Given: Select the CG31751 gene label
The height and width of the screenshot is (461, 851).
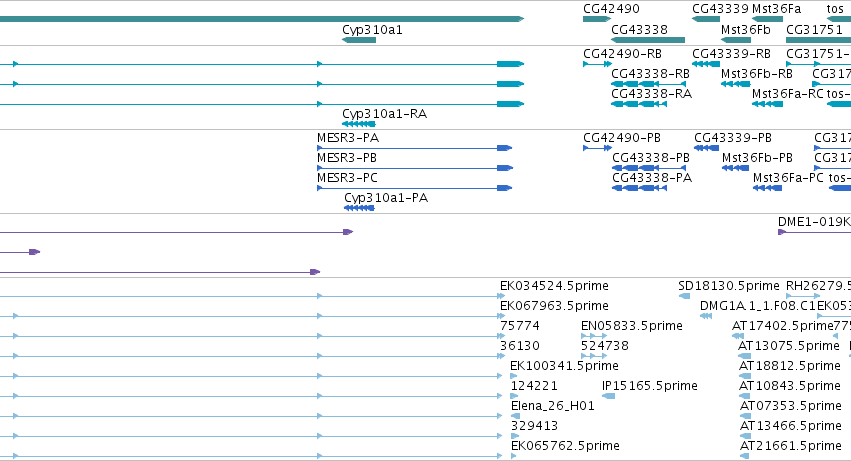Looking at the screenshot, I should 815,30.
